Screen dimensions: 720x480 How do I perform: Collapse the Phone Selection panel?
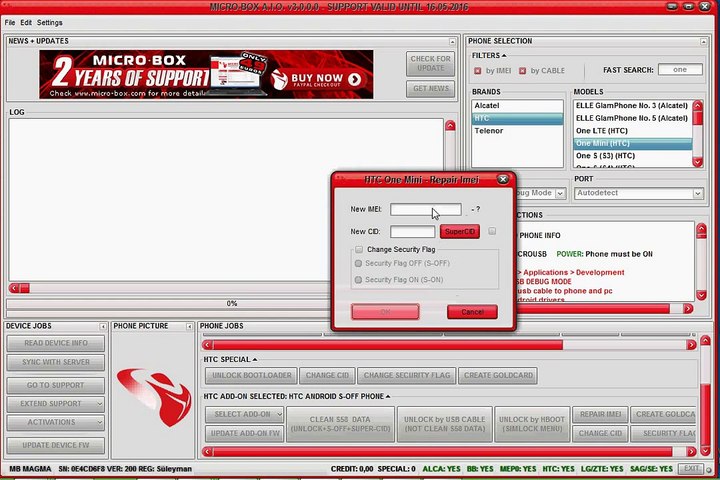pyautogui.click(x=703, y=42)
